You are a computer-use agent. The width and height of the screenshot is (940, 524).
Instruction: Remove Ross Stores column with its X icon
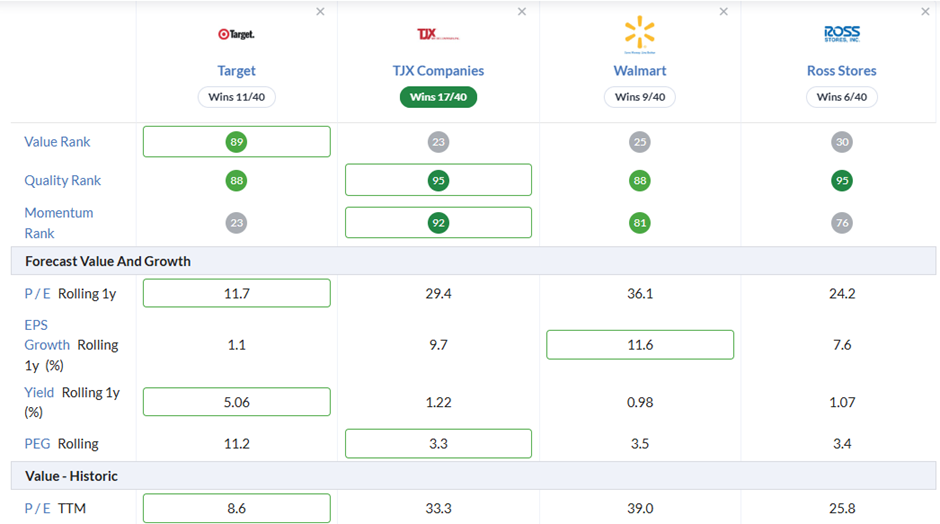coord(925,11)
